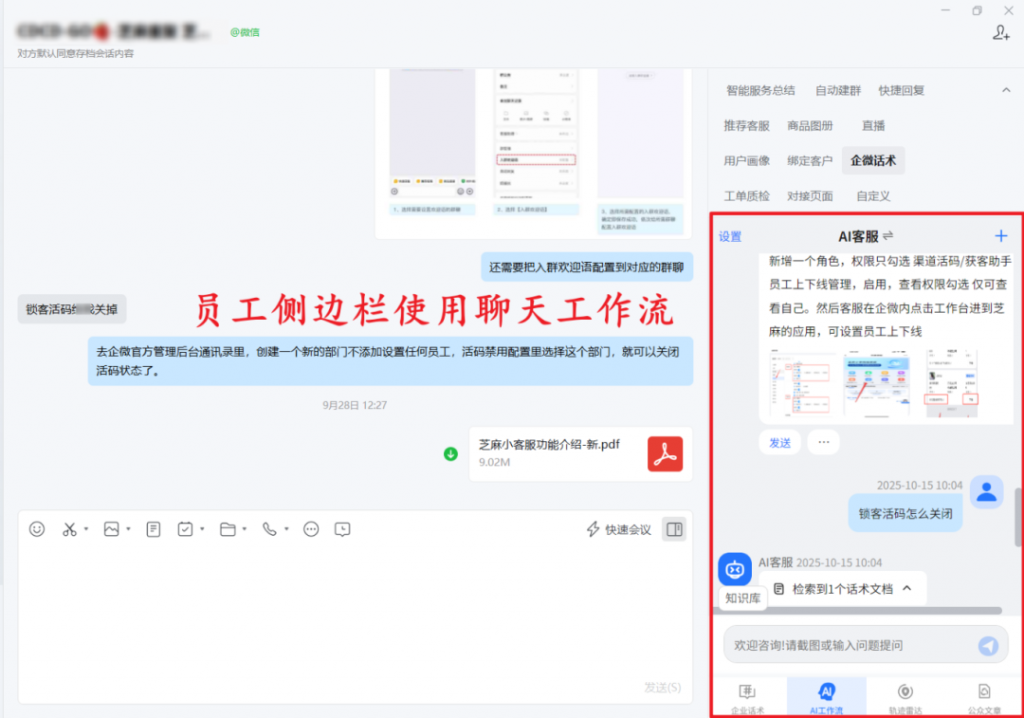This screenshot has width=1024, height=718.
Task: Toggle the sidebar panel button
Action: point(674,529)
